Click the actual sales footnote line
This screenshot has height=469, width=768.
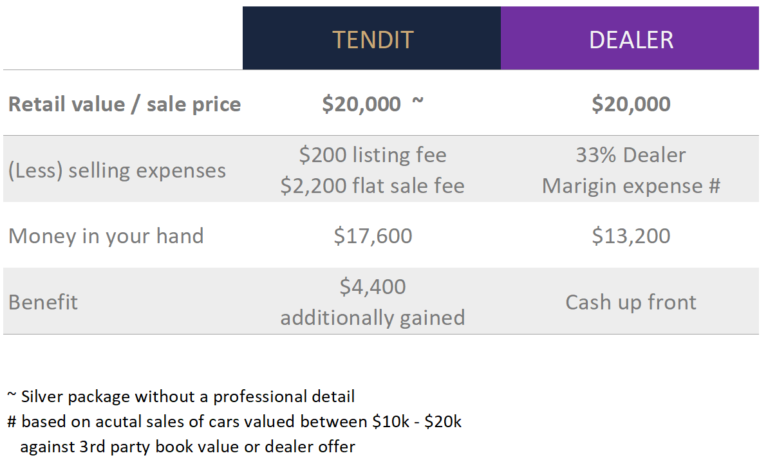[234, 422]
